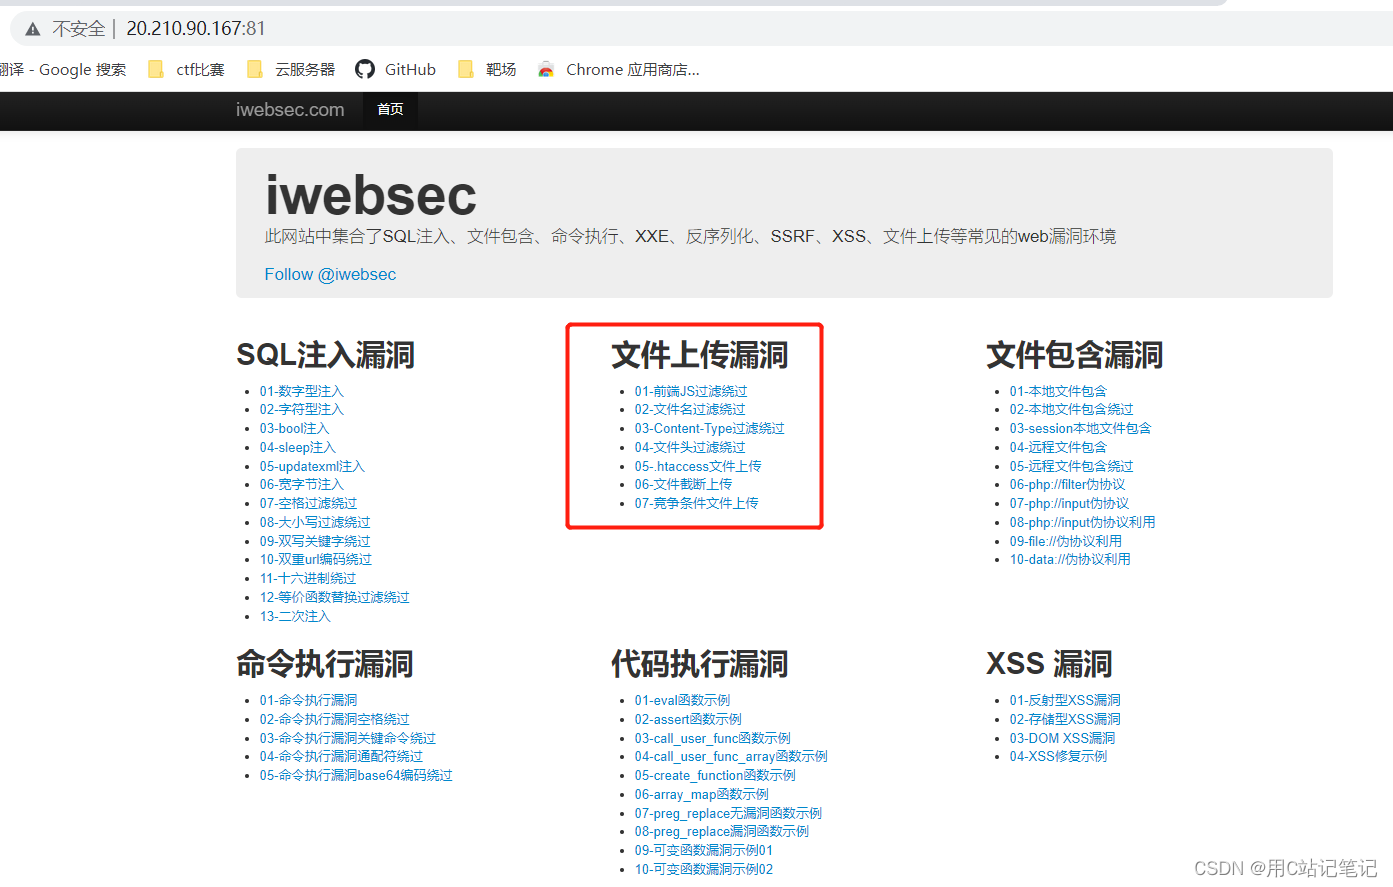
Task: Open 10-可变函数漏洞示例02 link
Action: [x=704, y=869]
